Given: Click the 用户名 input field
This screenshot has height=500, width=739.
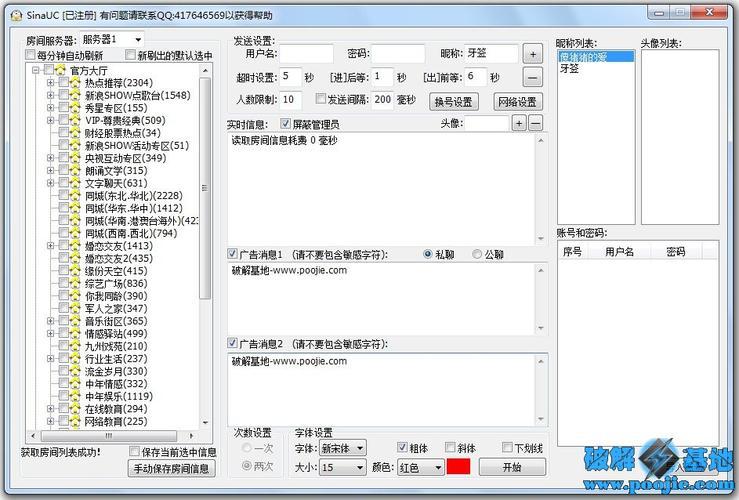Looking at the screenshot, I should tap(306, 54).
